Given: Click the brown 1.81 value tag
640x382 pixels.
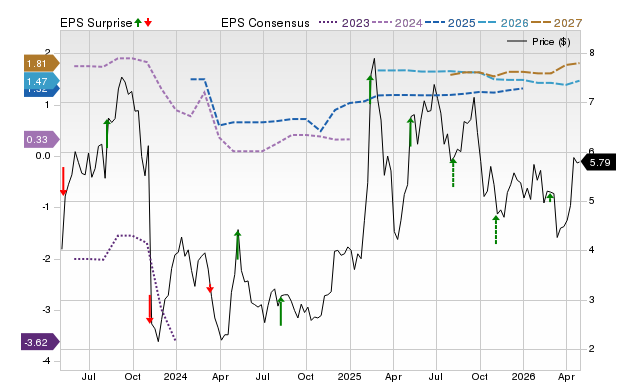Looking at the screenshot, I should point(41,63).
